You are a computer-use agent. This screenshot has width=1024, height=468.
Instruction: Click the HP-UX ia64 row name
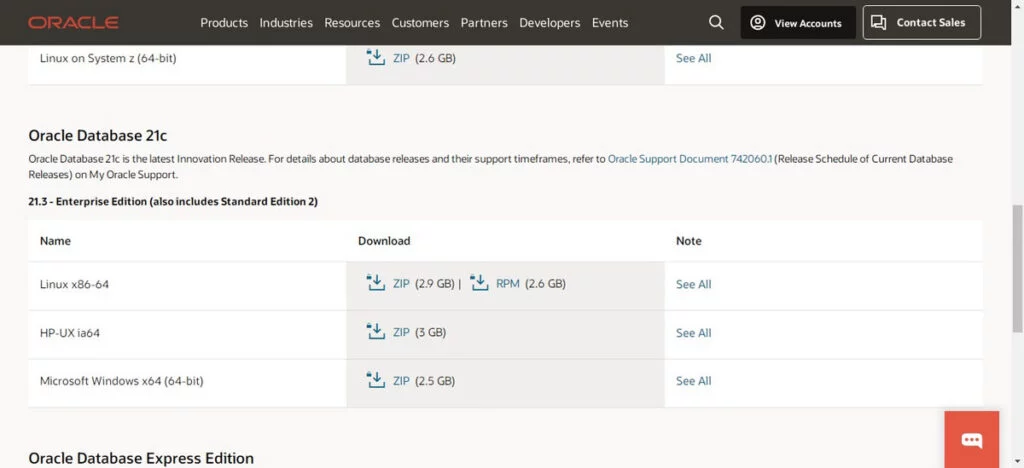point(70,333)
